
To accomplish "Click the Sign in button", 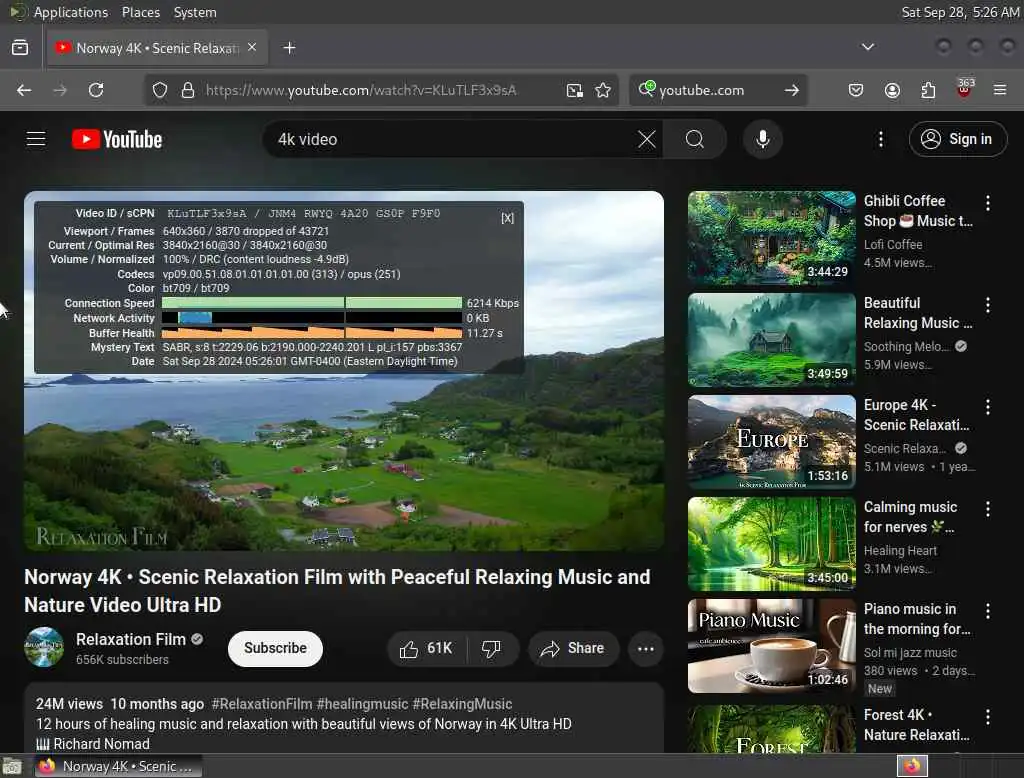I will [x=958, y=139].
